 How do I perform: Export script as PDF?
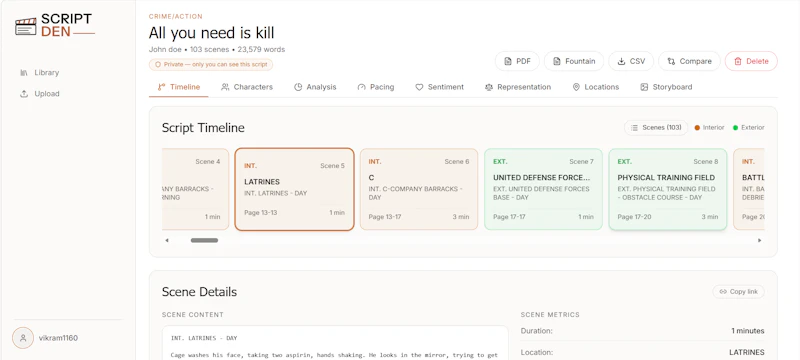point(517,61)
